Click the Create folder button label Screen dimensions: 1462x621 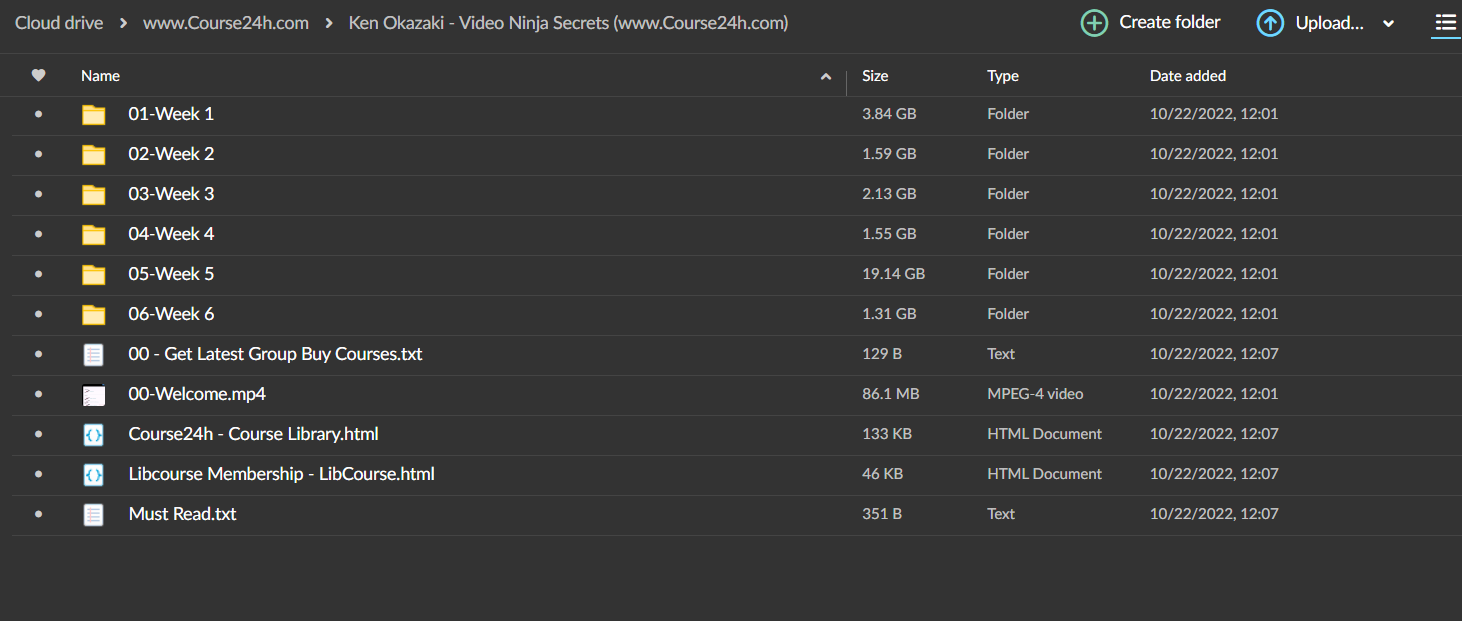tap(1170, 22)
